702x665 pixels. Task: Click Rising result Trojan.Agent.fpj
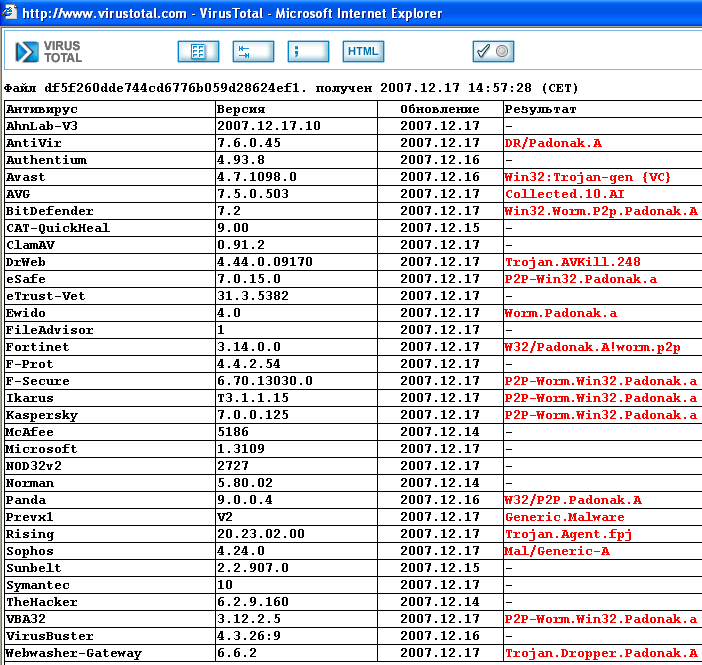click(569, 535)
